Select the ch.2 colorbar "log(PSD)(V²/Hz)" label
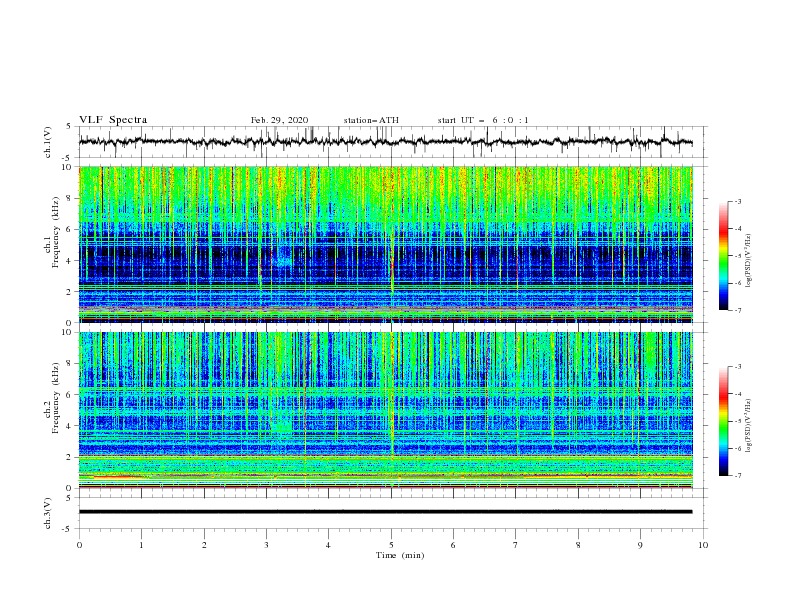The image size is (792, 612). tap(749, 426)
